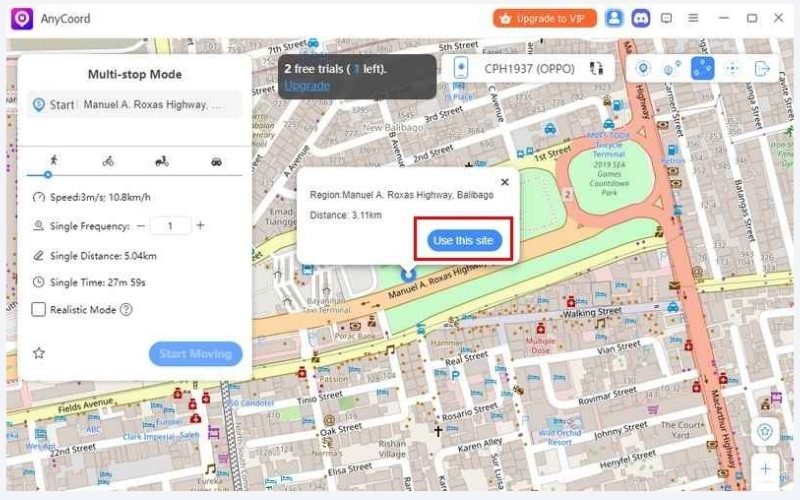Open the user account profile icon
Viewport: 800px width, 500px height.
click(x=614, y=18)
